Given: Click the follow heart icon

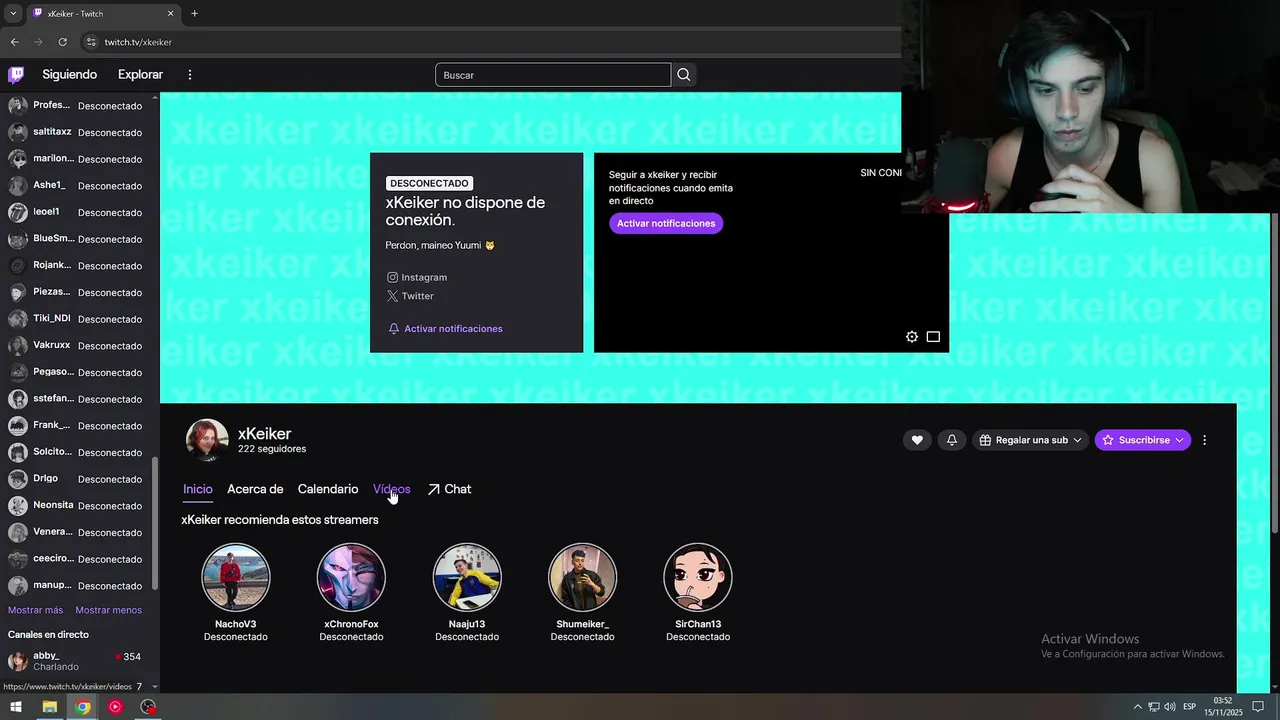Looking at the screenshot, I should [x=917, y=440].
